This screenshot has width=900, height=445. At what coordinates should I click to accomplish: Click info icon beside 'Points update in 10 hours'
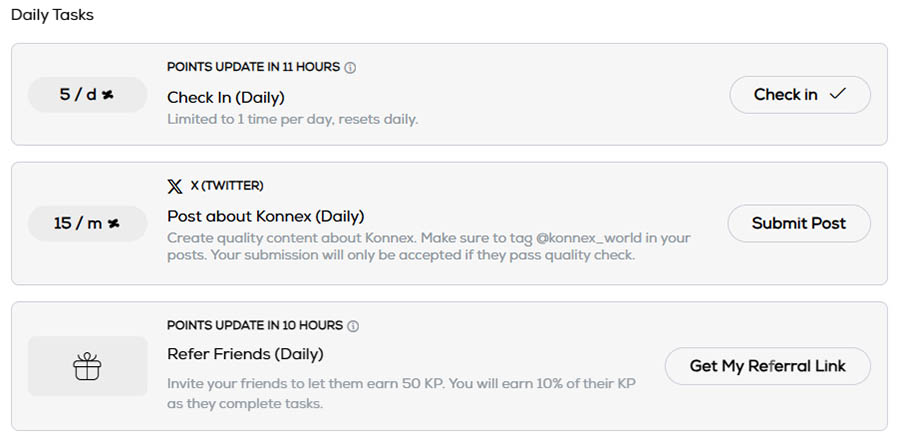point(352,326)
